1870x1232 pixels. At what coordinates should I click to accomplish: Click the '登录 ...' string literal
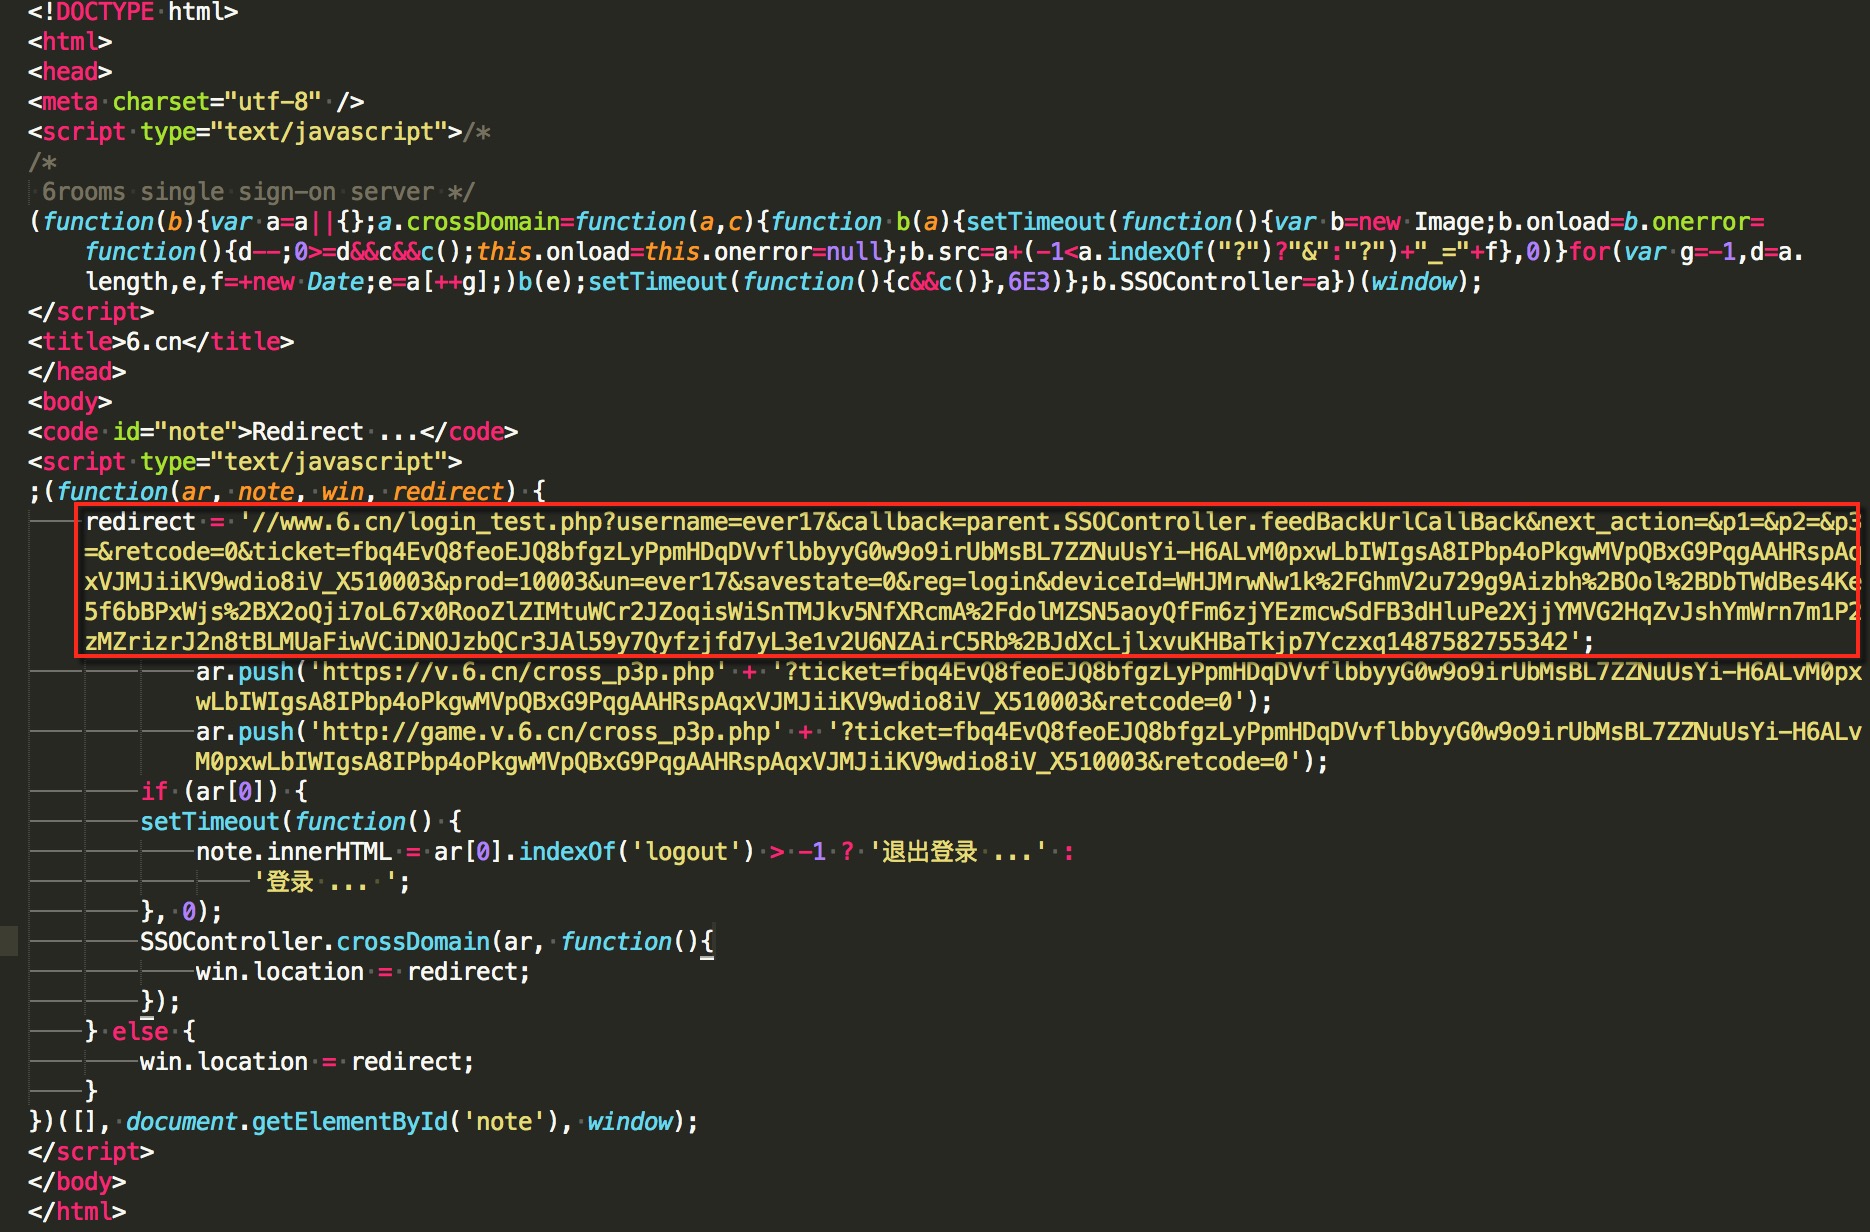point(330,882)
